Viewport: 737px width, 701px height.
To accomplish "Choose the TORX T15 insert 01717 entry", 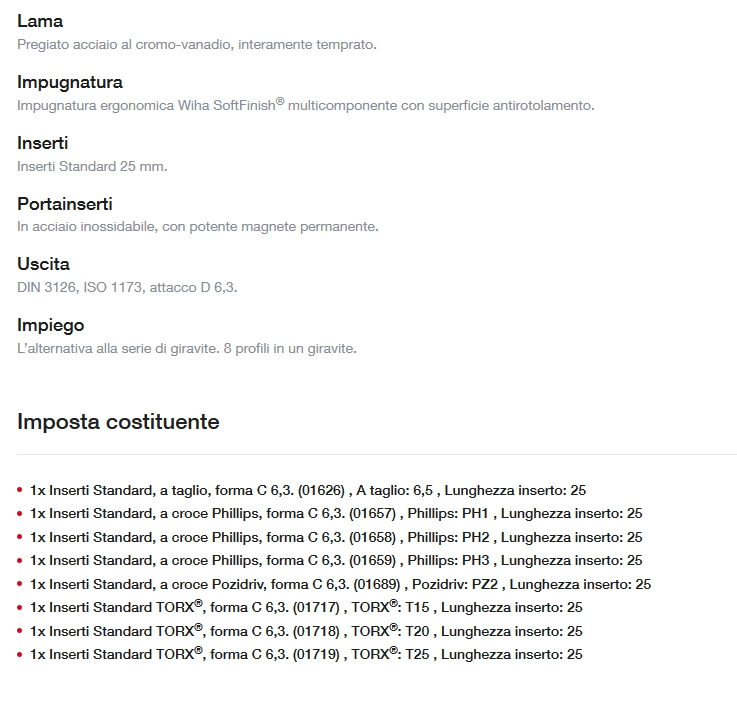I will pyautogui.click(x=305, y=607).
